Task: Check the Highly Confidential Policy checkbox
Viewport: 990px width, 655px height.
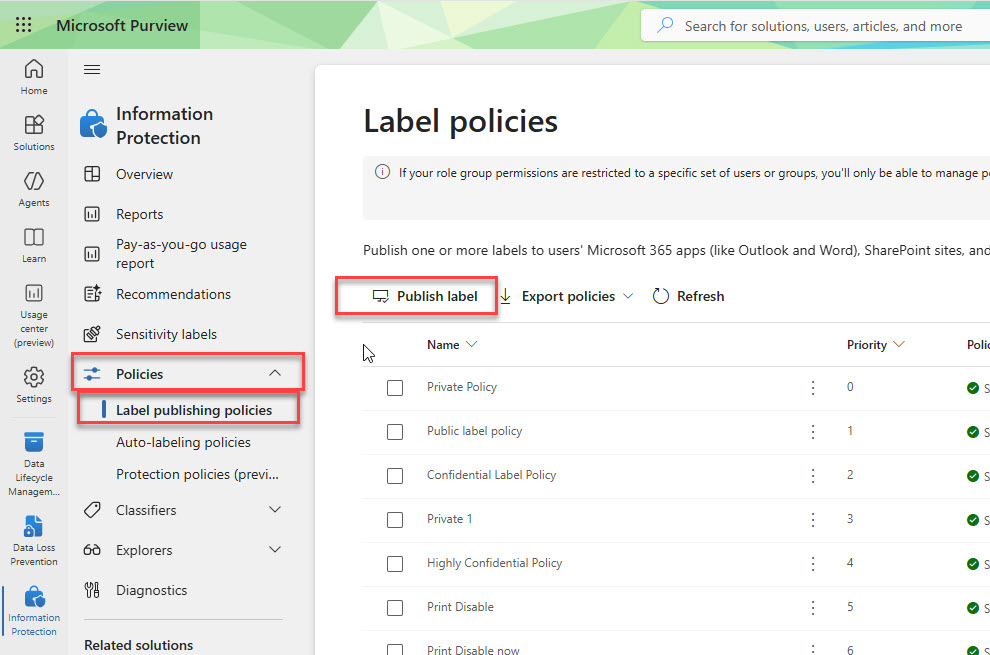Action: tap(395, 563)
